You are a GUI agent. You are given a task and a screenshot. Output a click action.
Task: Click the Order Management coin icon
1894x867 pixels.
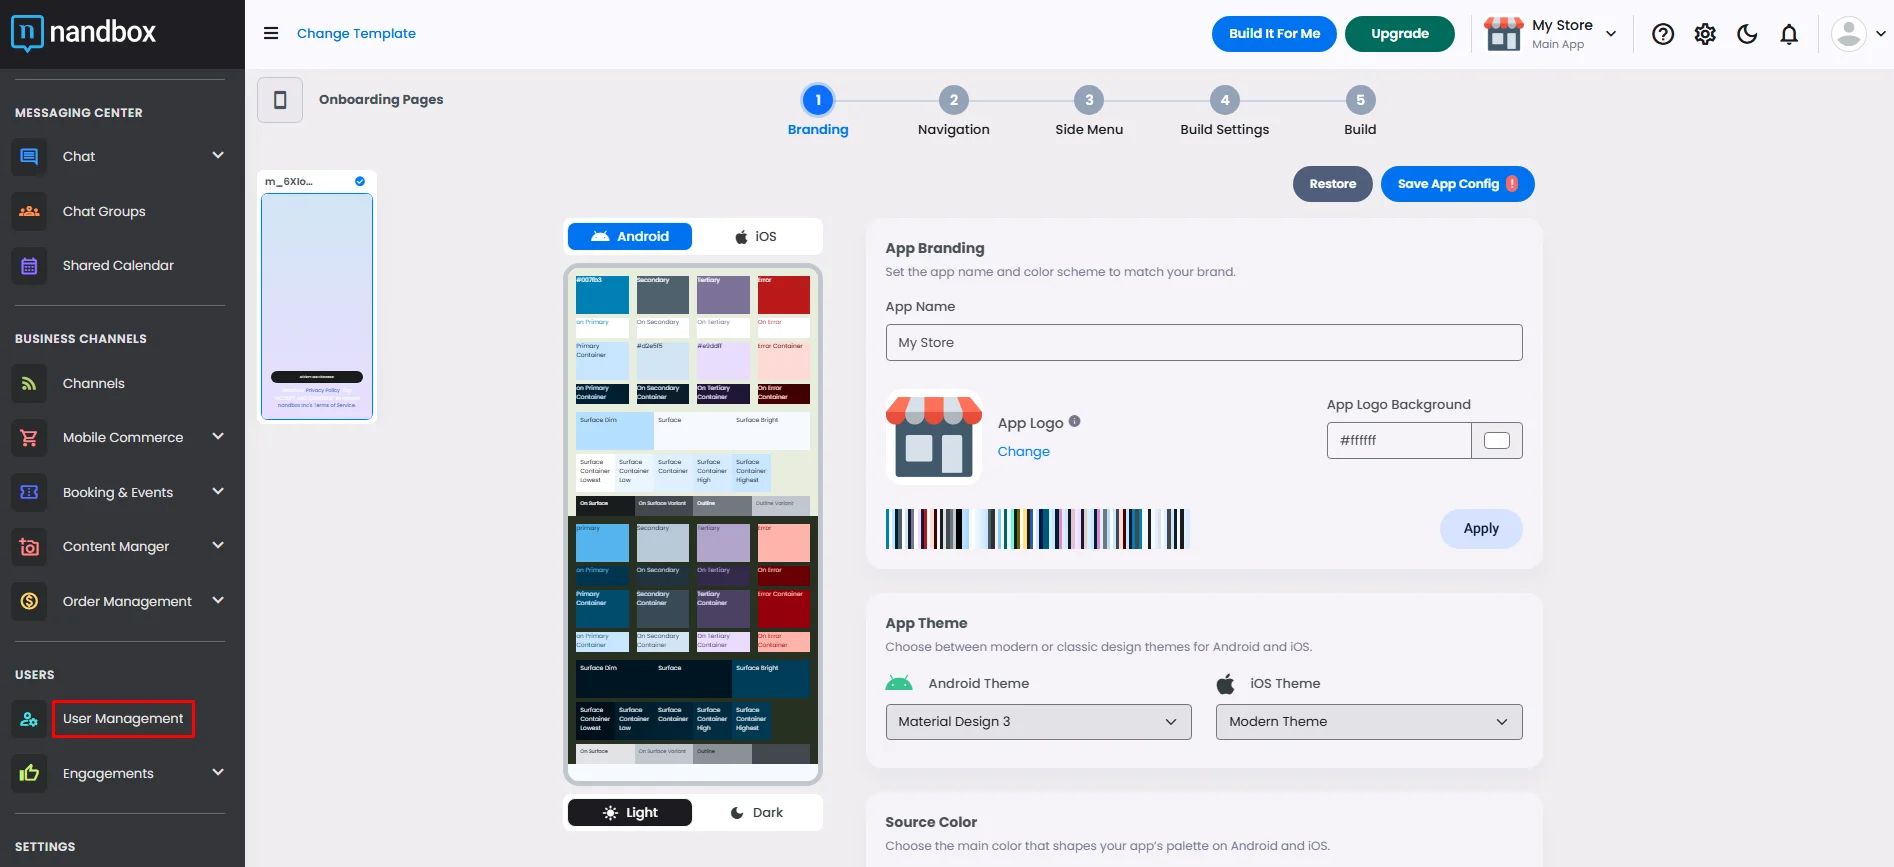coord(29,602)
